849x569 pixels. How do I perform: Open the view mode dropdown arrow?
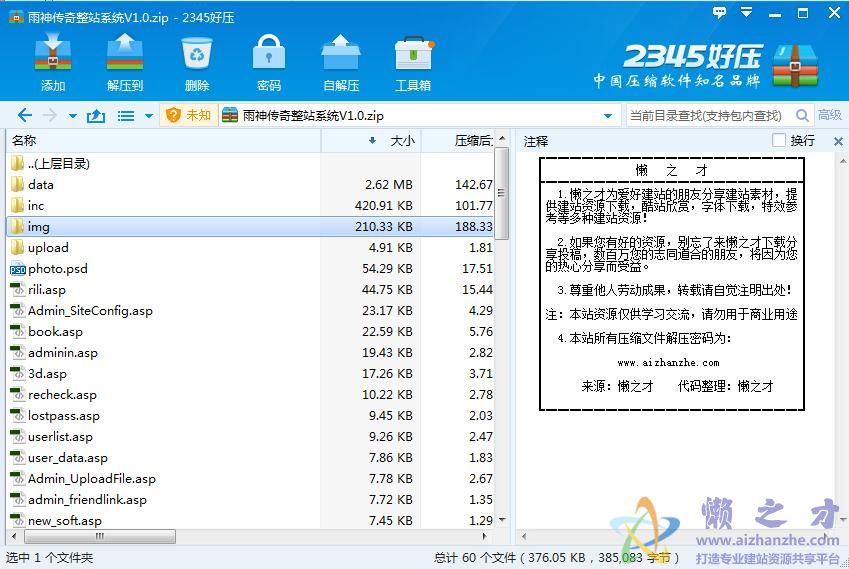coord(149,116)
